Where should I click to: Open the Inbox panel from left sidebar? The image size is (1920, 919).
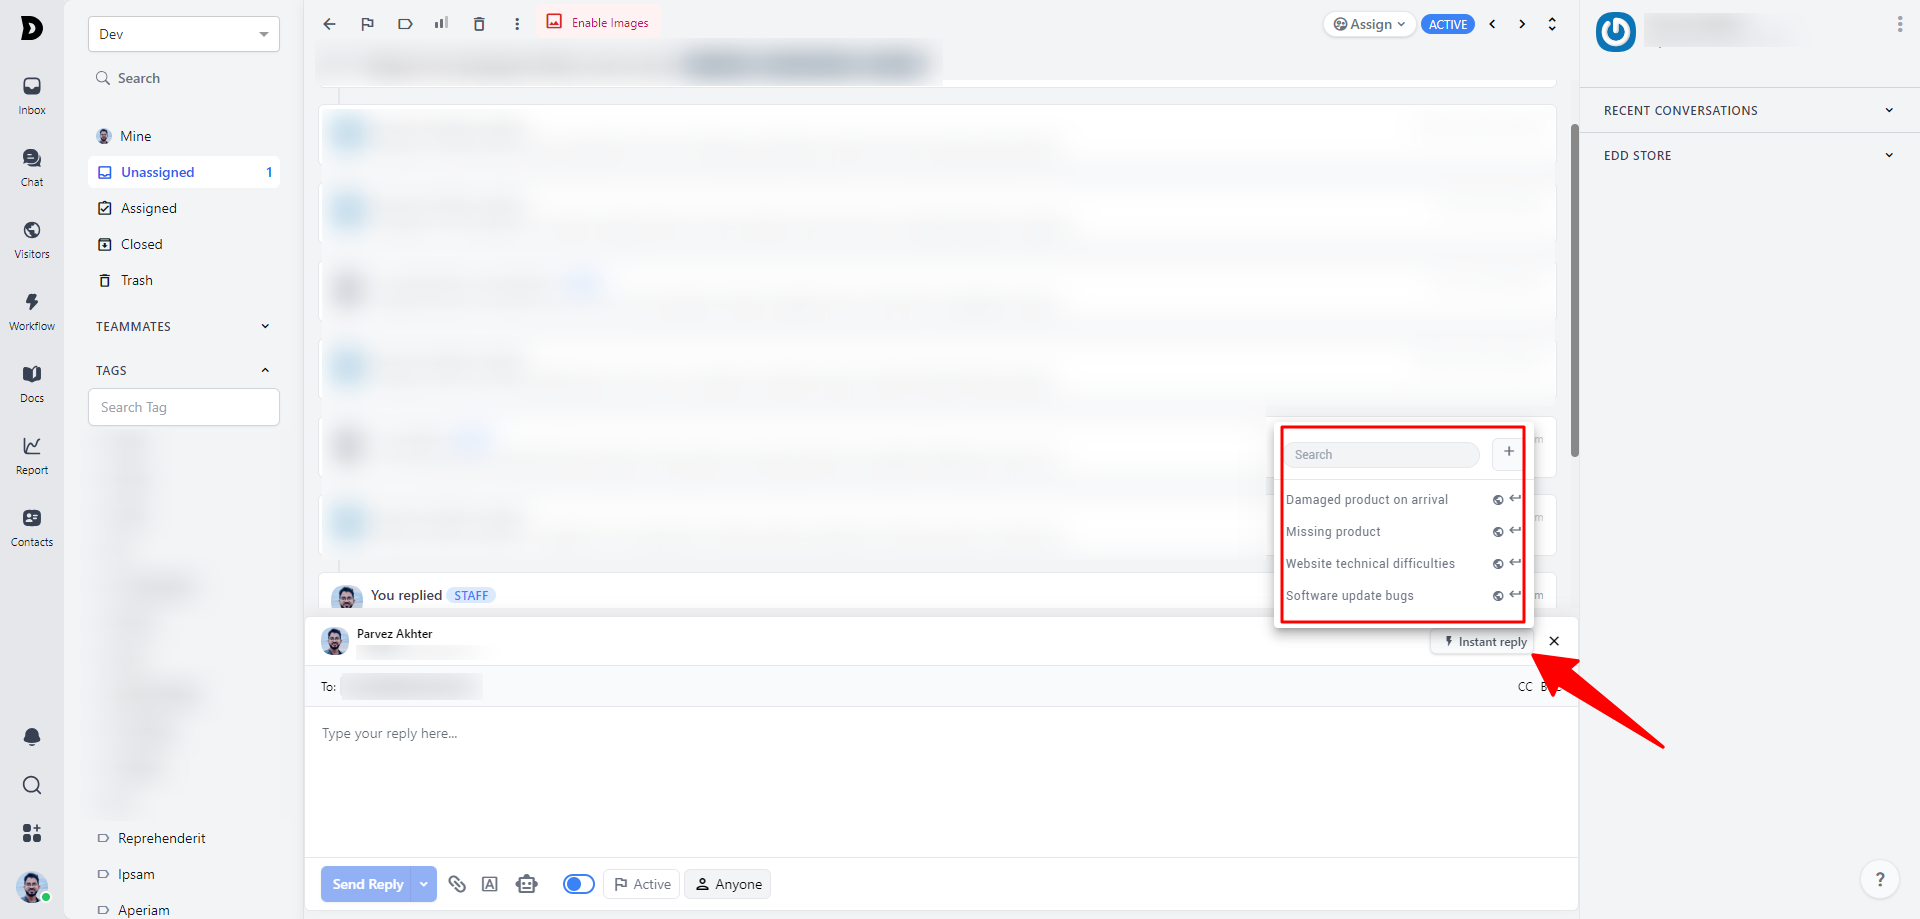(31, 93)
